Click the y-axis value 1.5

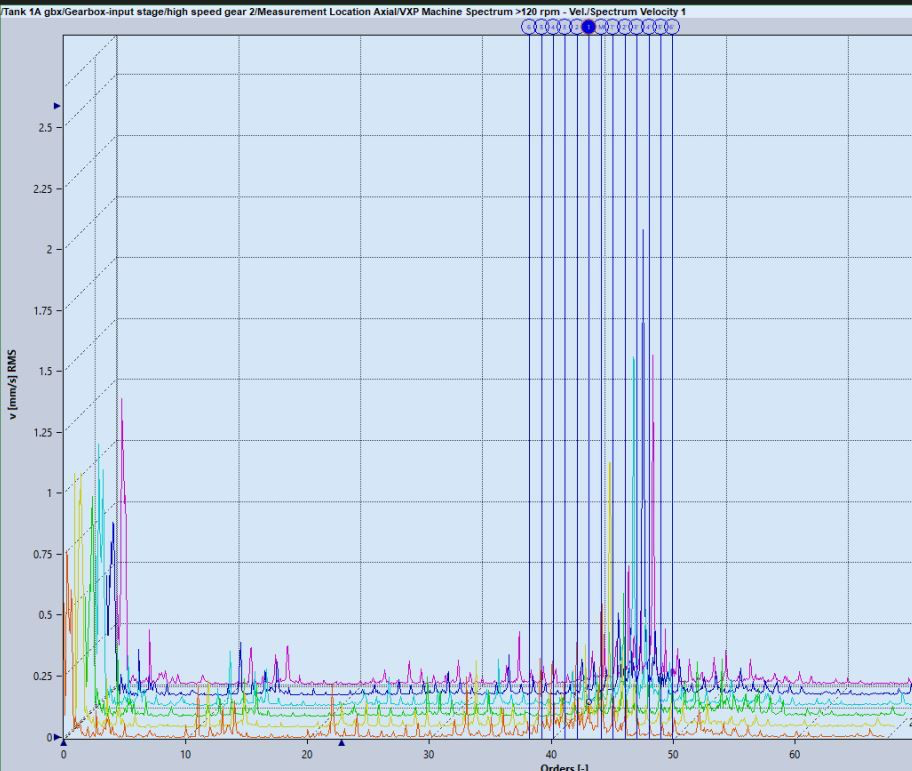coord(45,372)
